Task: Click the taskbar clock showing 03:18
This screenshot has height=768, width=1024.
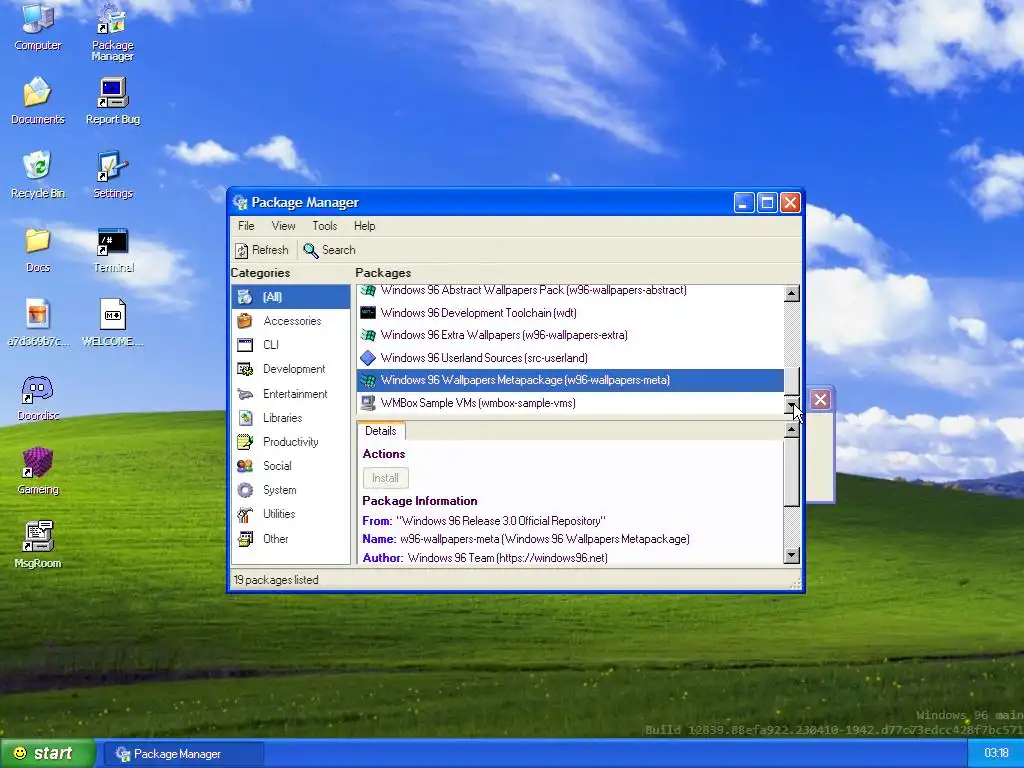Action: click(996, 754)
